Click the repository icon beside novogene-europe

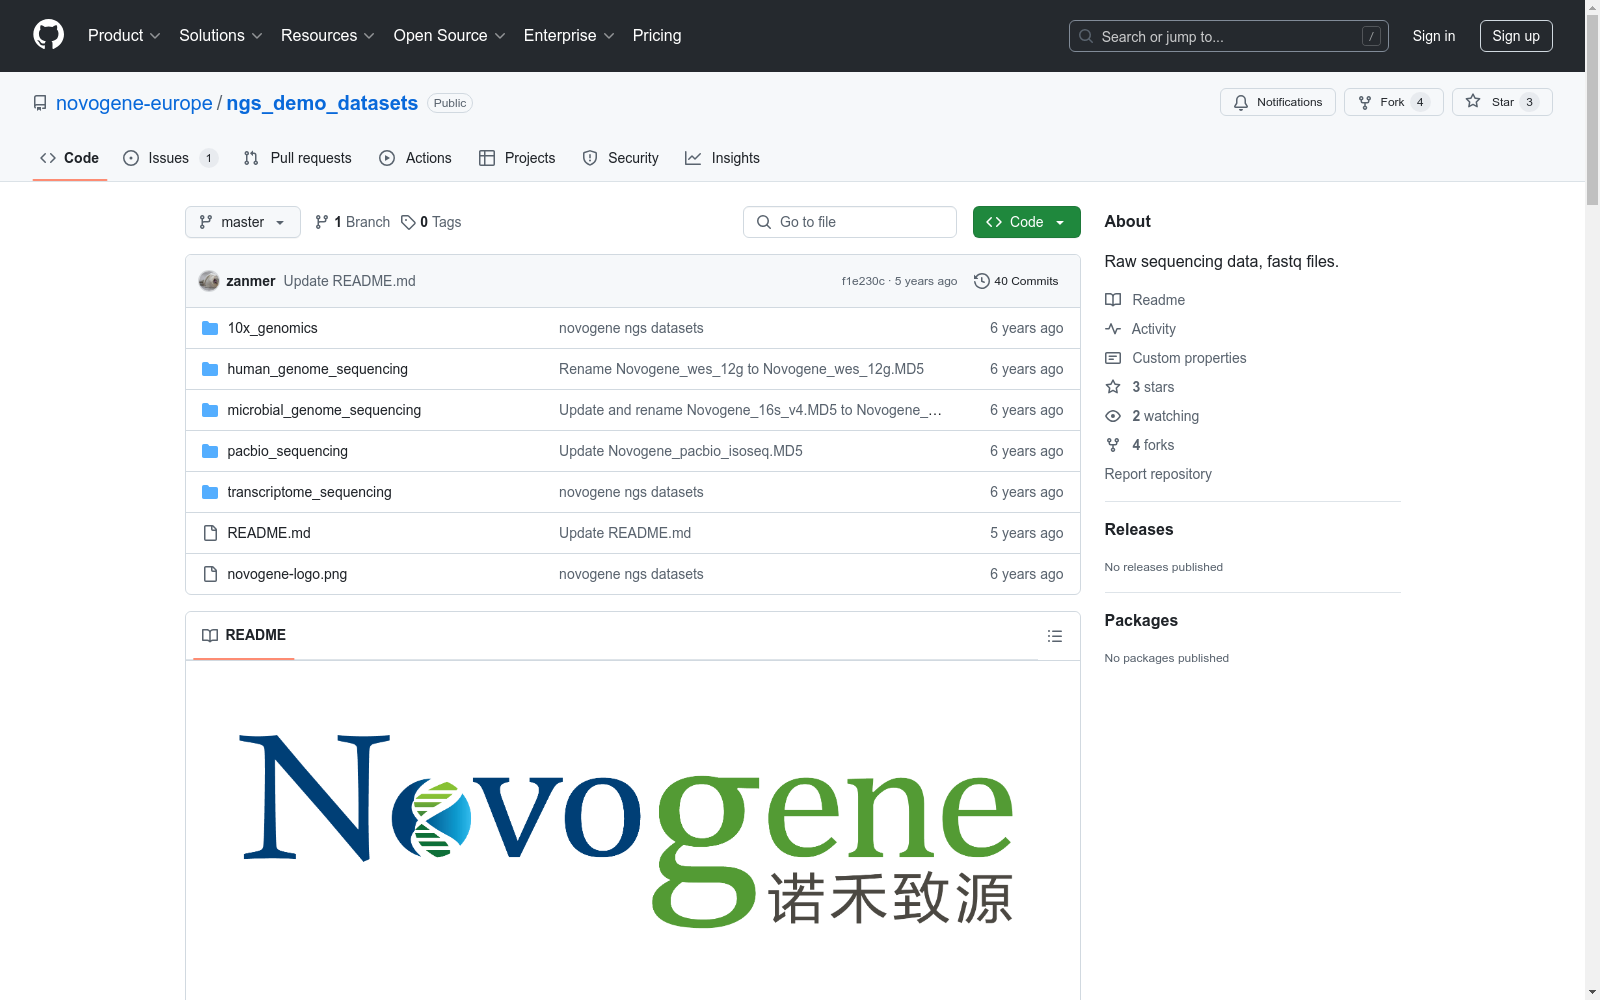pyautogui.click(x=40, y=103)
